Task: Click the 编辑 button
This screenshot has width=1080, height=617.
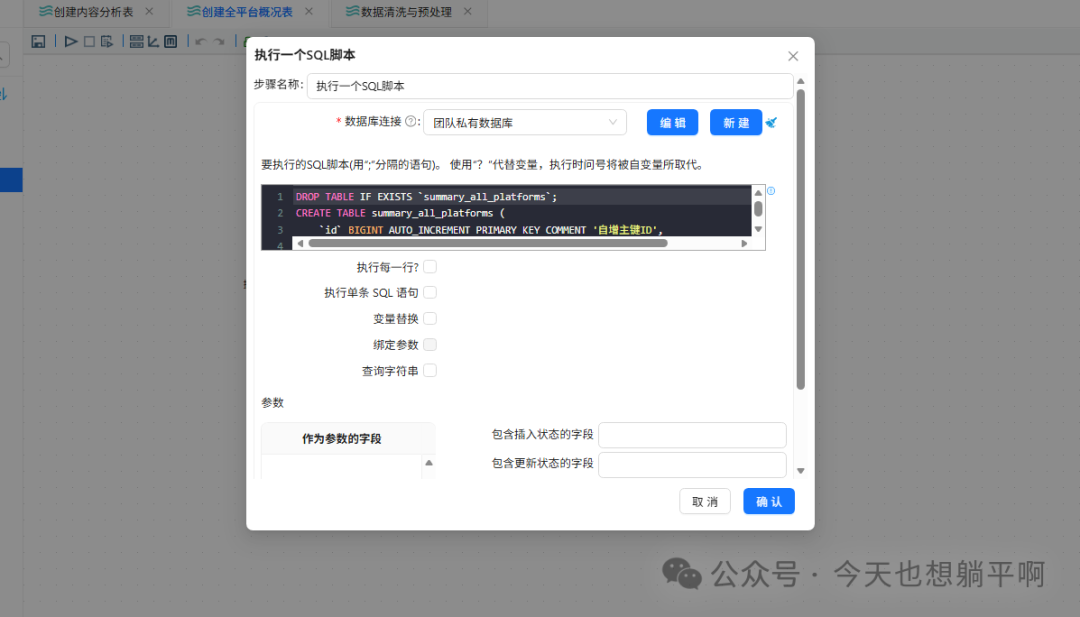Action: coord(672,123)
